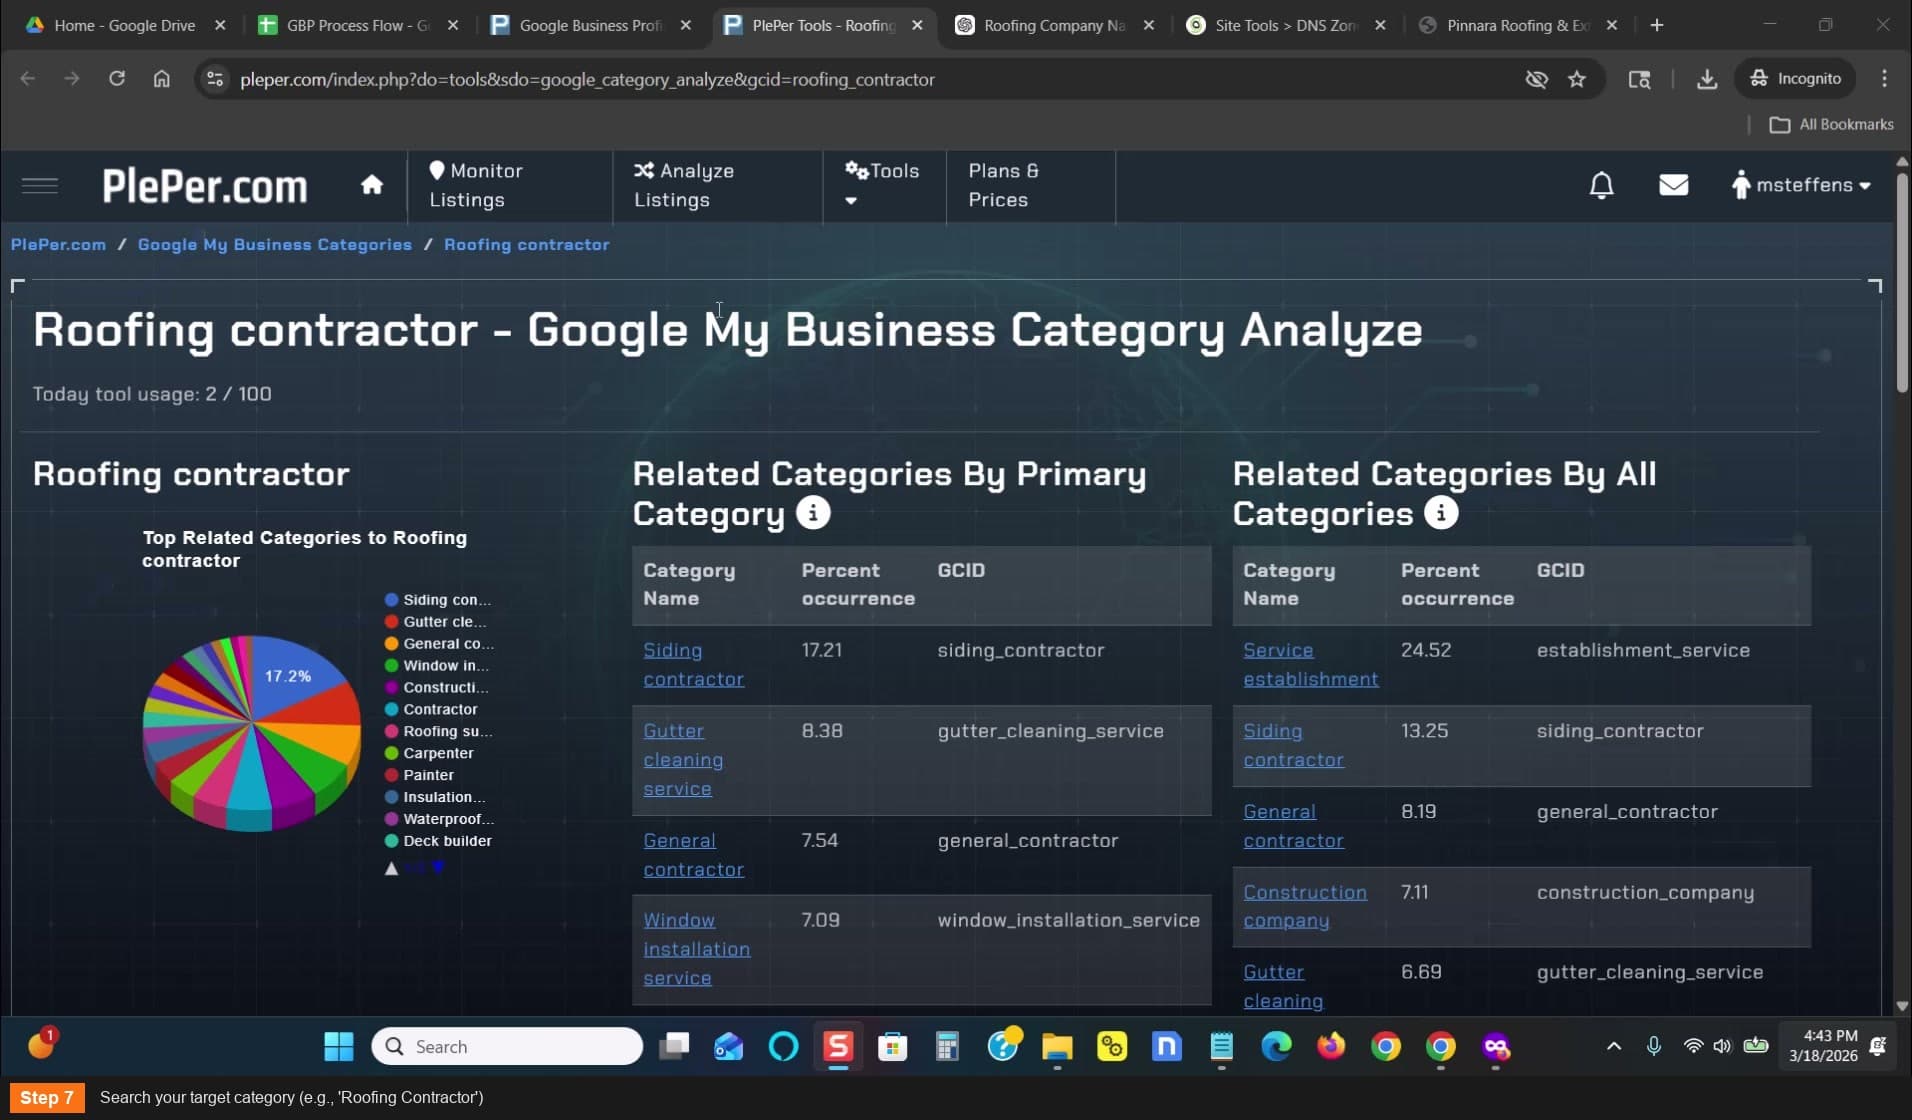Open the tab search icon next to bookmark star
1912x1120 pixels.
(1639, 79)
